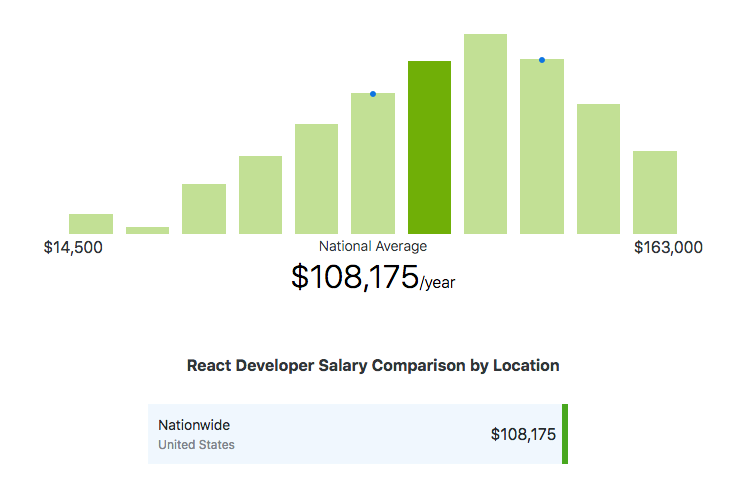Viewport: 753px width, 477px height.
Task: Select the second bar from the right
Action: tap(598, 169)
